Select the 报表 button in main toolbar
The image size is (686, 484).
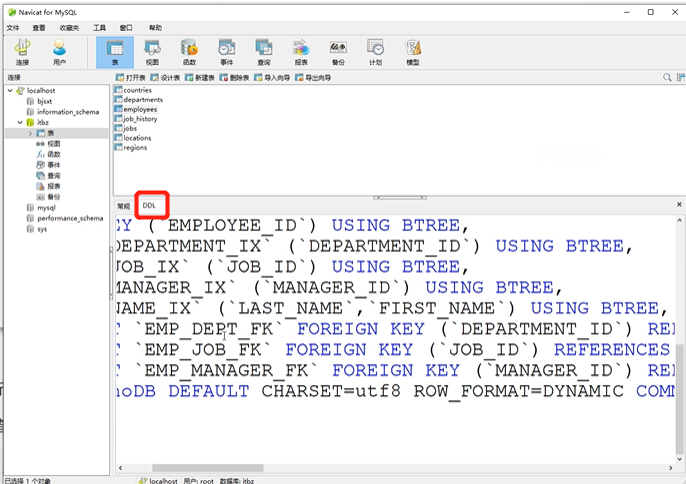coord(301,52)
